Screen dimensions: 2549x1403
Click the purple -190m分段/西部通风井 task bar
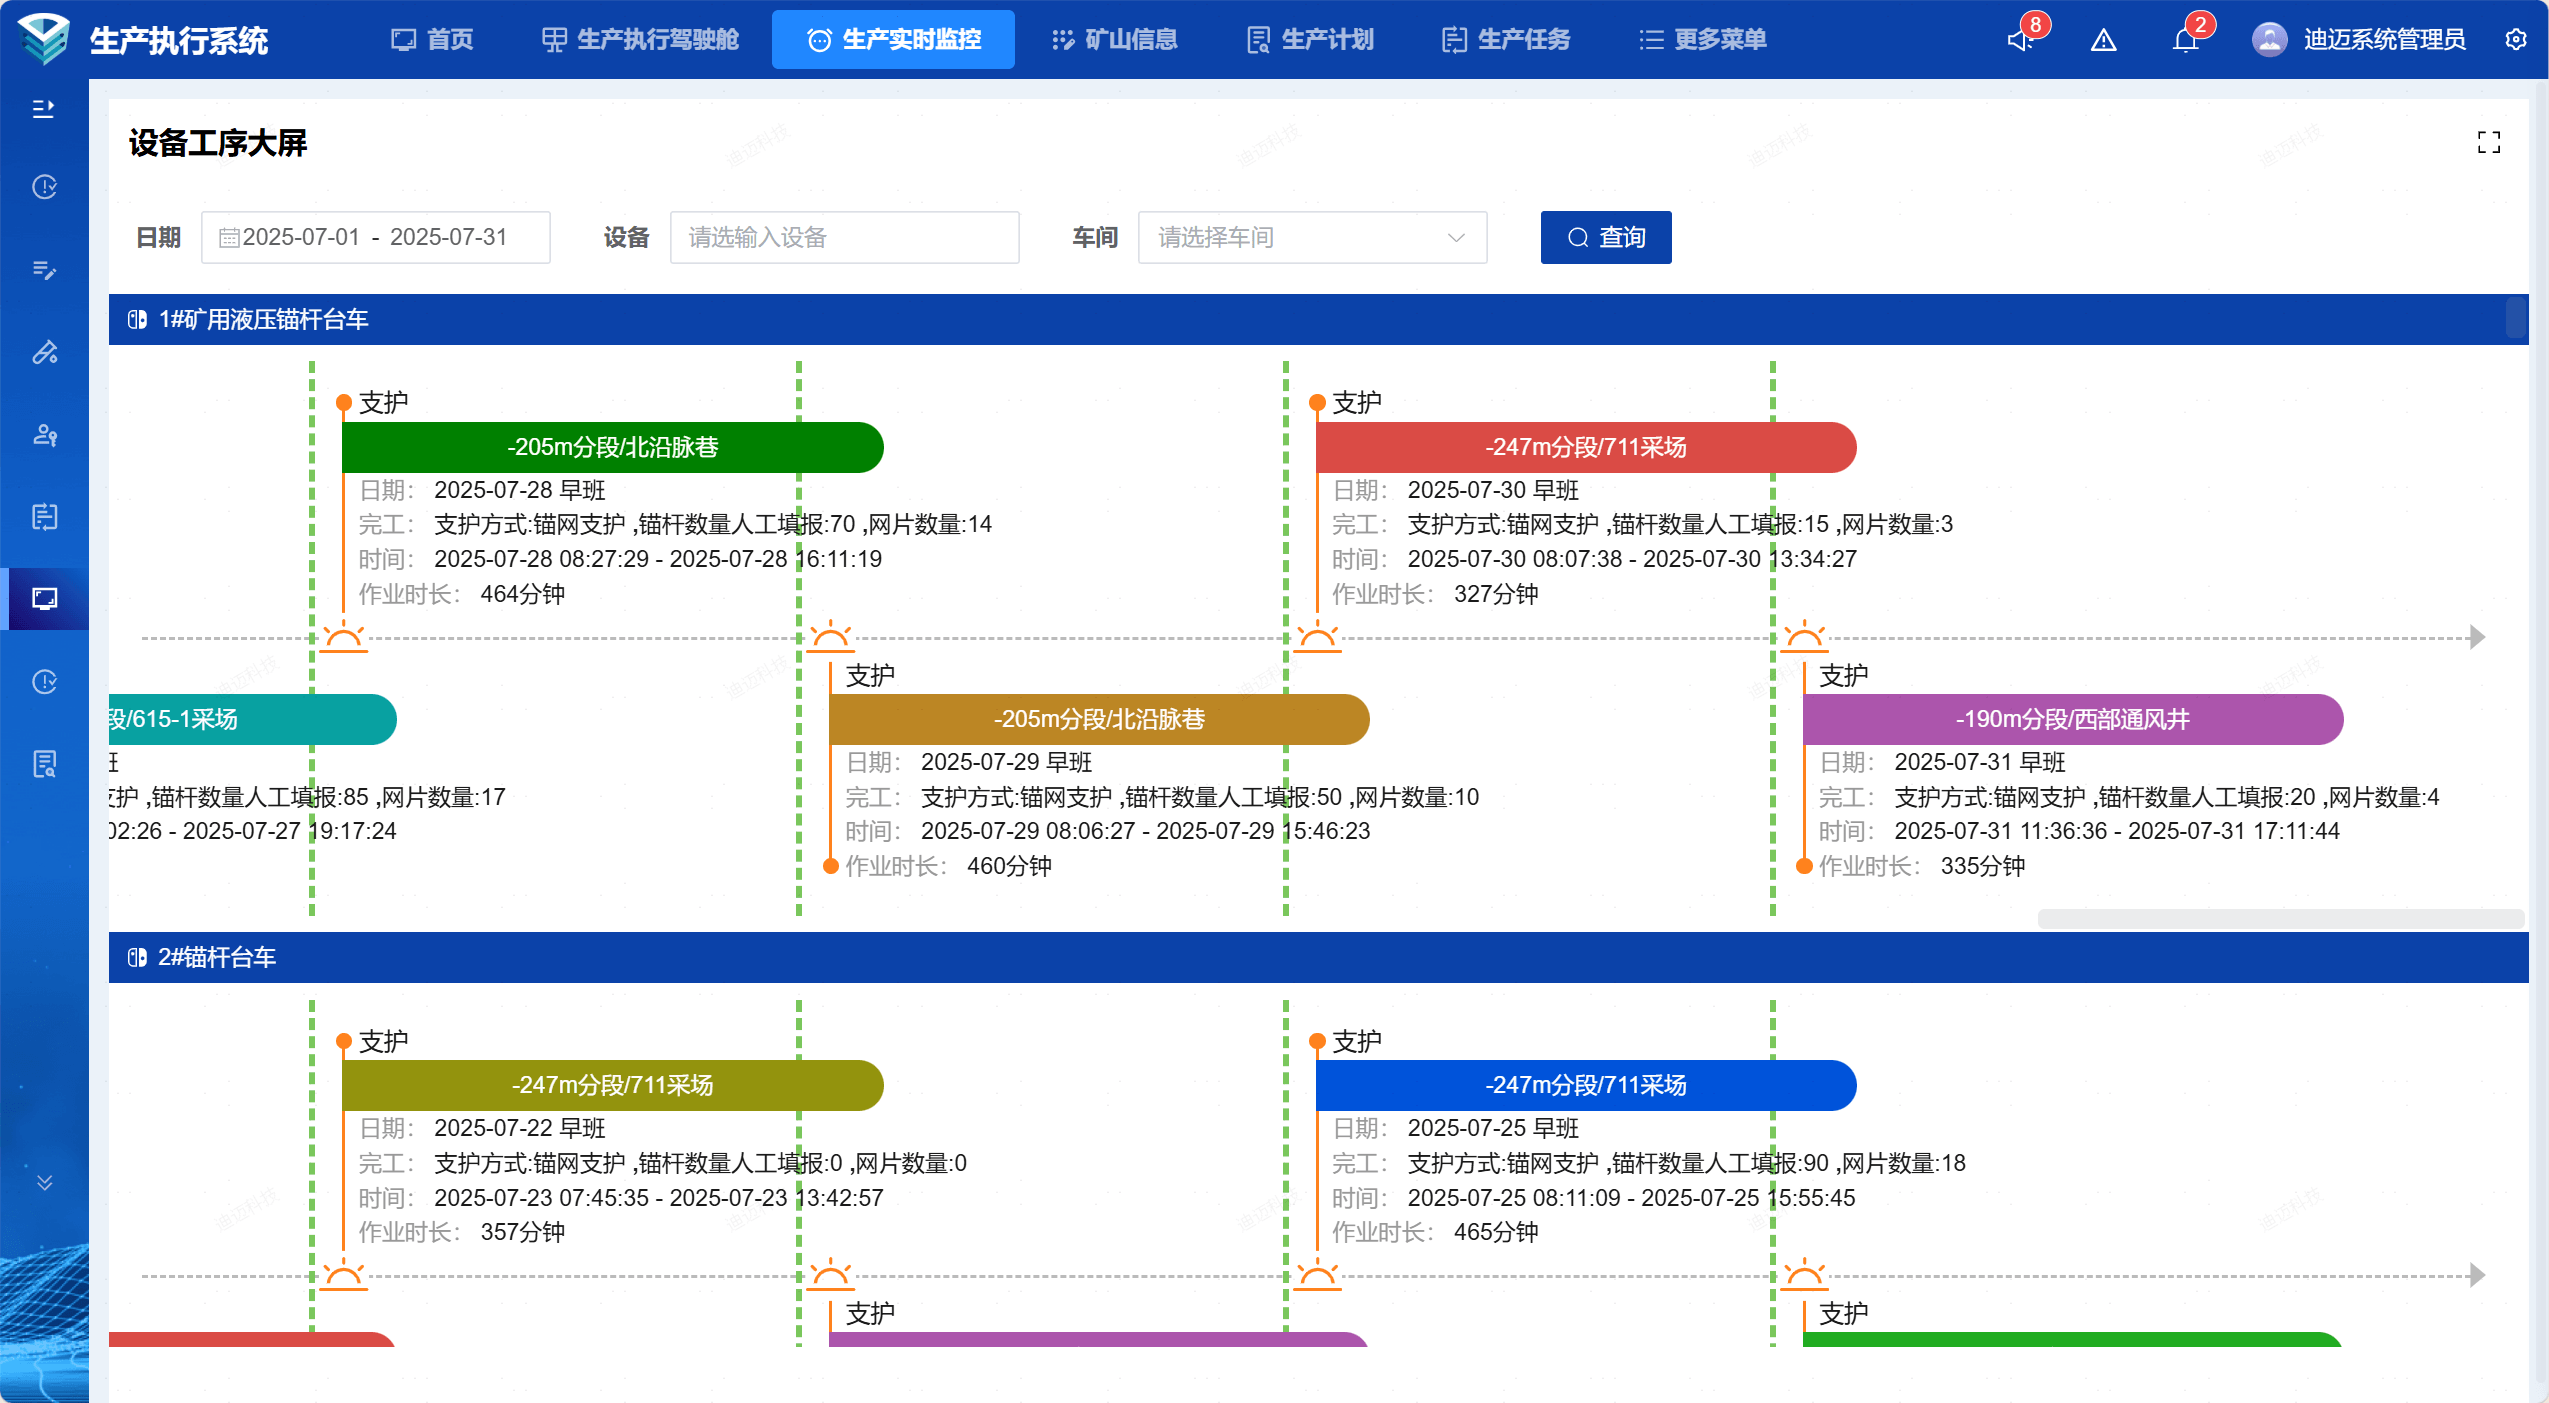point(2073,719)
